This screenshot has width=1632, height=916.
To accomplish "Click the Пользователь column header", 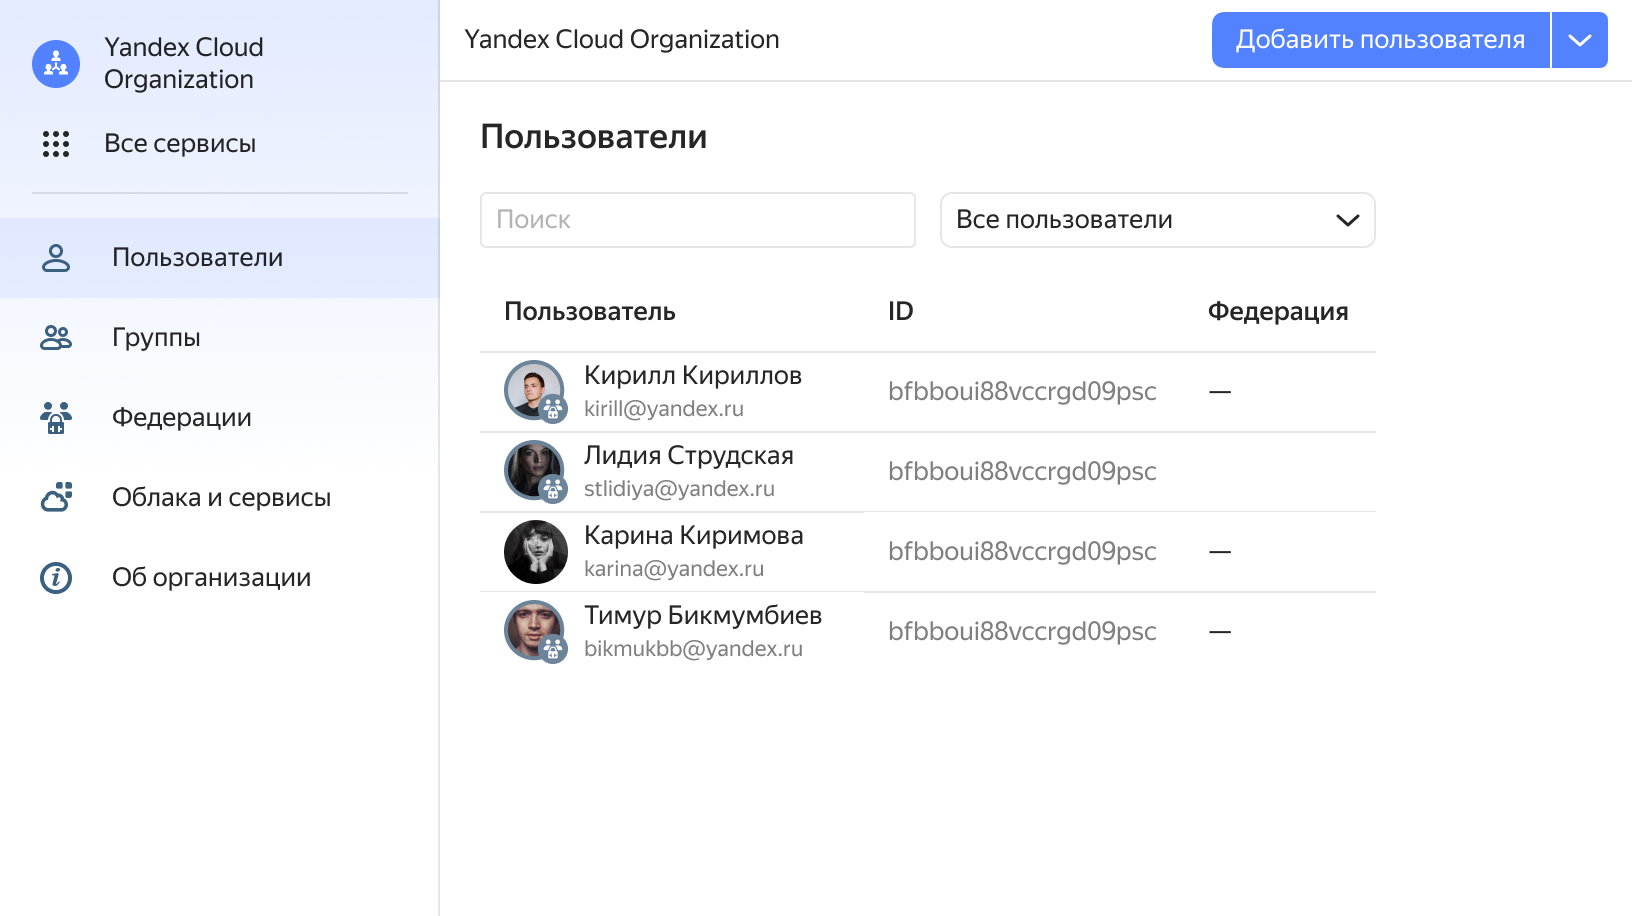I will (590, 311).
